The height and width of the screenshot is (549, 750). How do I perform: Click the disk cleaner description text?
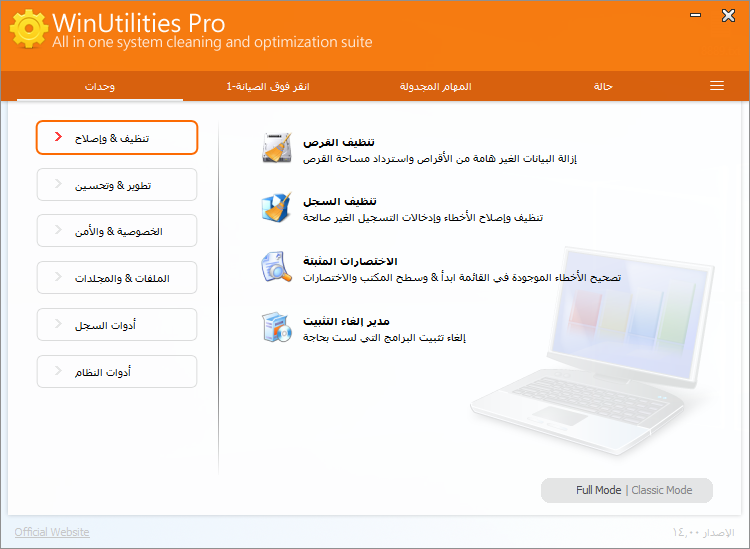coord(440,158)
